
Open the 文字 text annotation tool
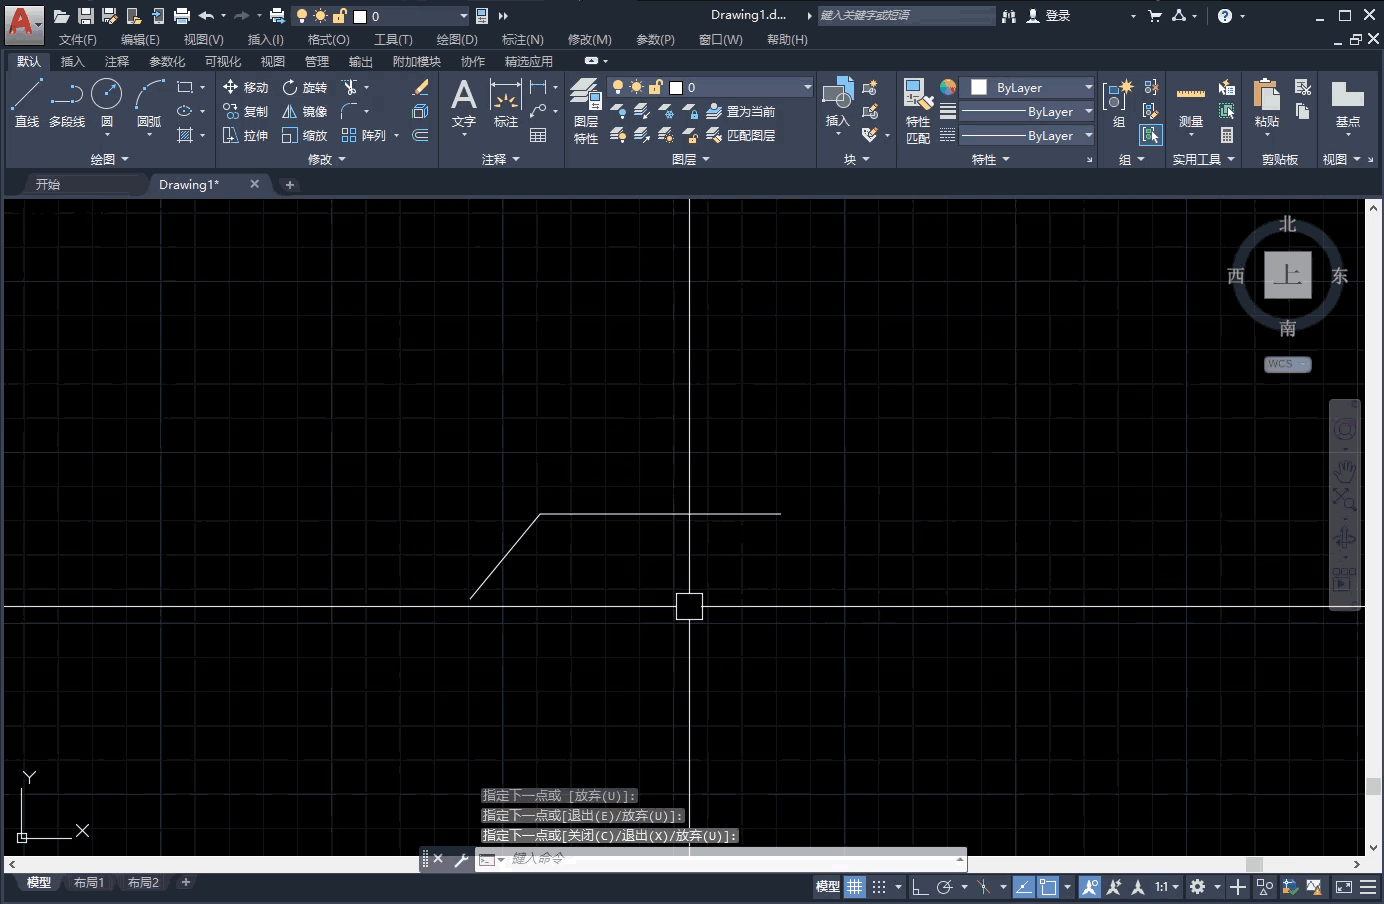click(463, 104)
